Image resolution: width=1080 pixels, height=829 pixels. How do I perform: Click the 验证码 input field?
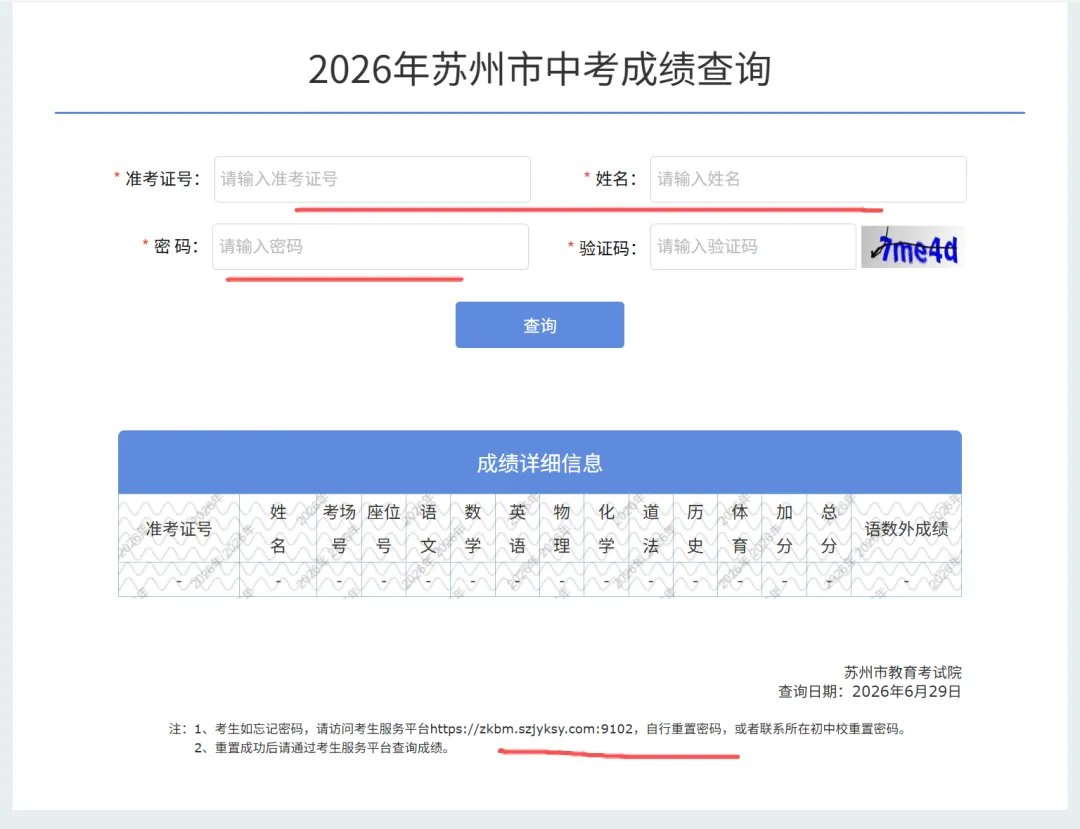(753, 246)
